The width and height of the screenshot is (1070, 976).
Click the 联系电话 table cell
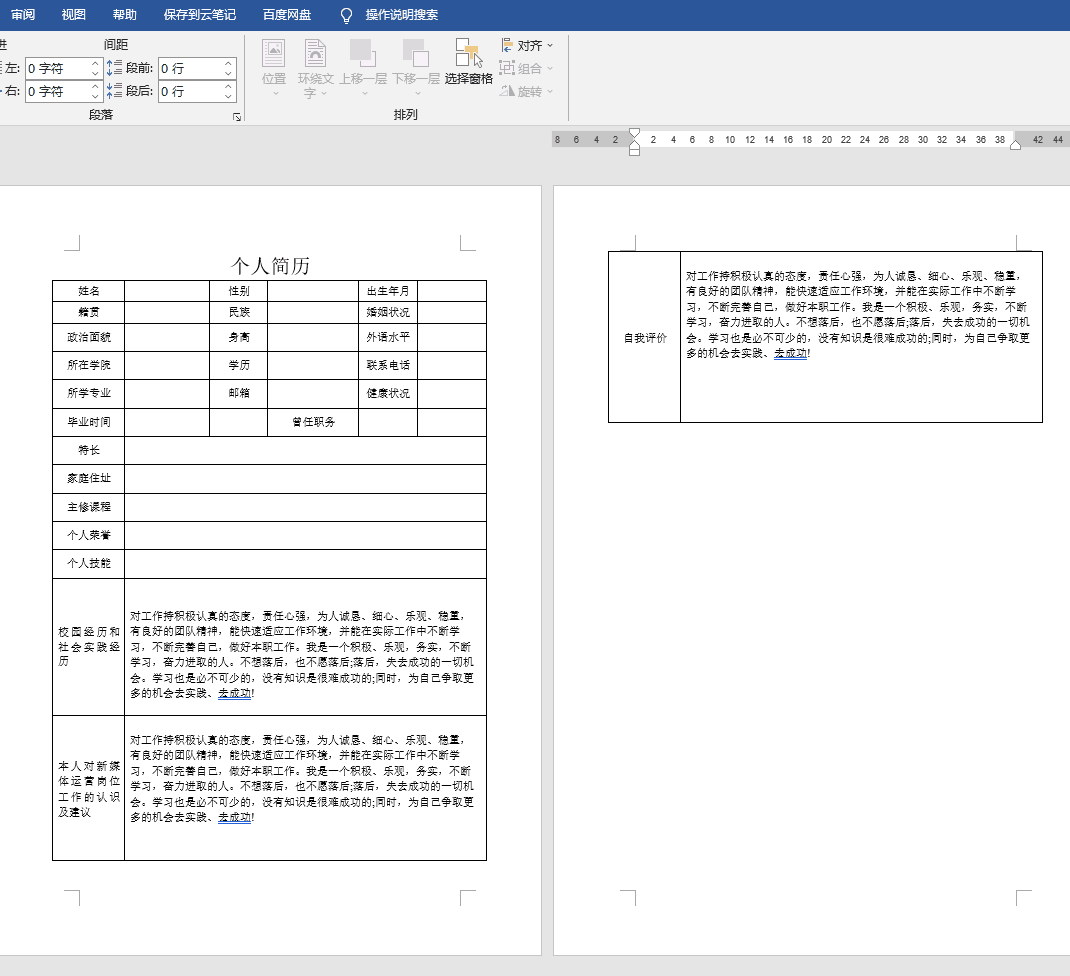click(388, 365)
